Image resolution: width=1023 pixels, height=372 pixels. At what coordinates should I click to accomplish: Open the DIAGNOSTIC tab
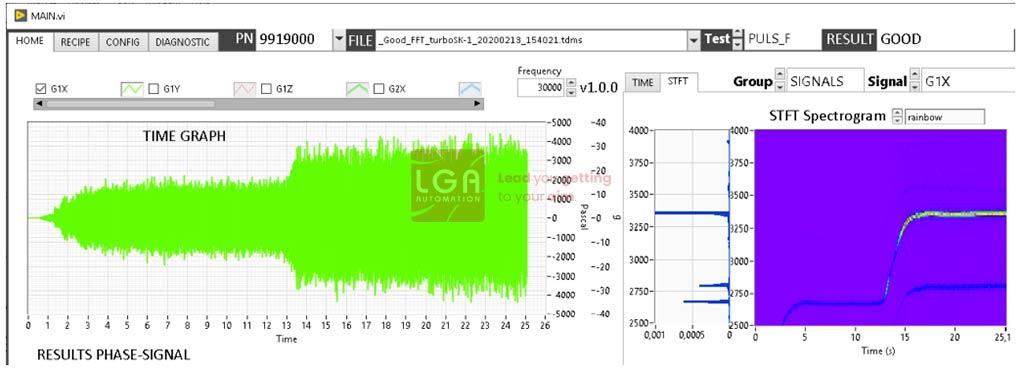(183, 42)
